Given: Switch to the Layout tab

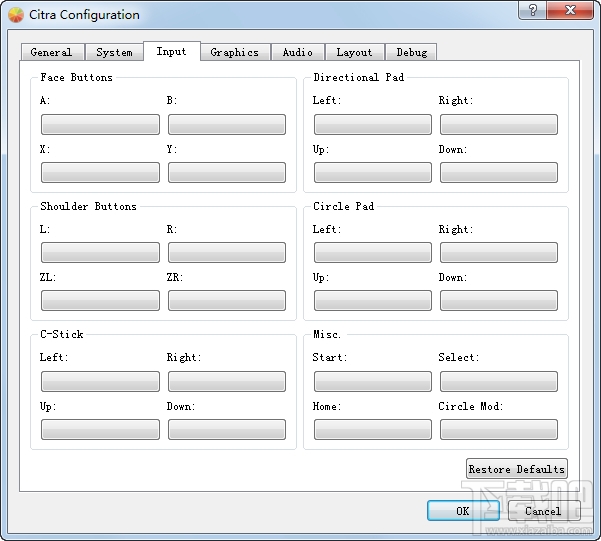Looking at the screenshot, I should tap(355, 52).
